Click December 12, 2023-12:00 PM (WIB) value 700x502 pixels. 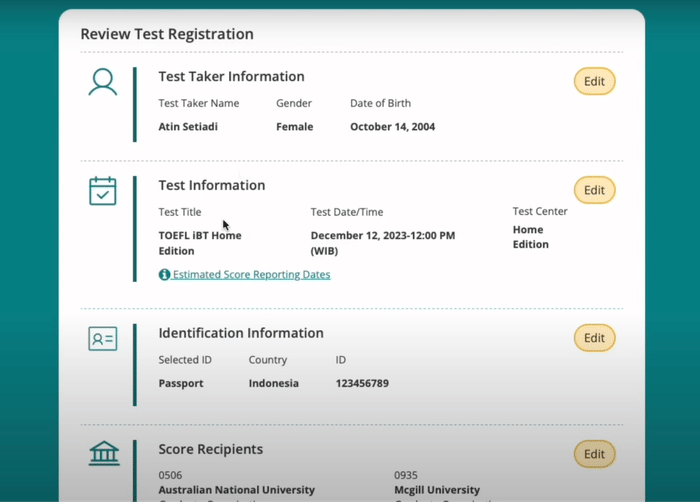[383, 243]
